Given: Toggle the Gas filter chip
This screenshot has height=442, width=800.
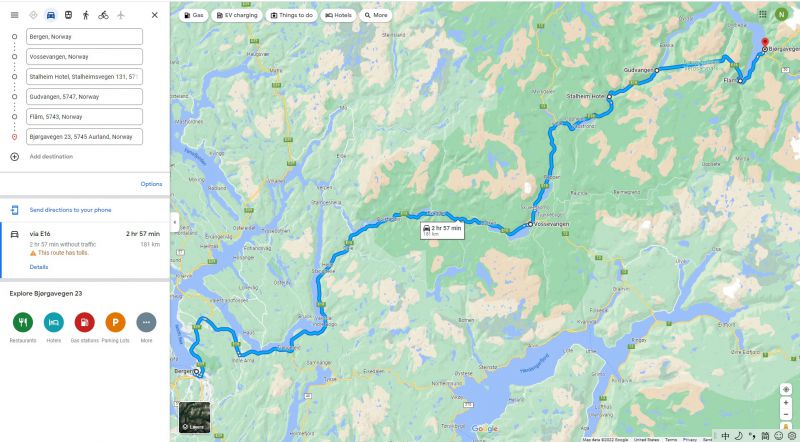Looking at the screenshot, I should [x=193, y=15].
